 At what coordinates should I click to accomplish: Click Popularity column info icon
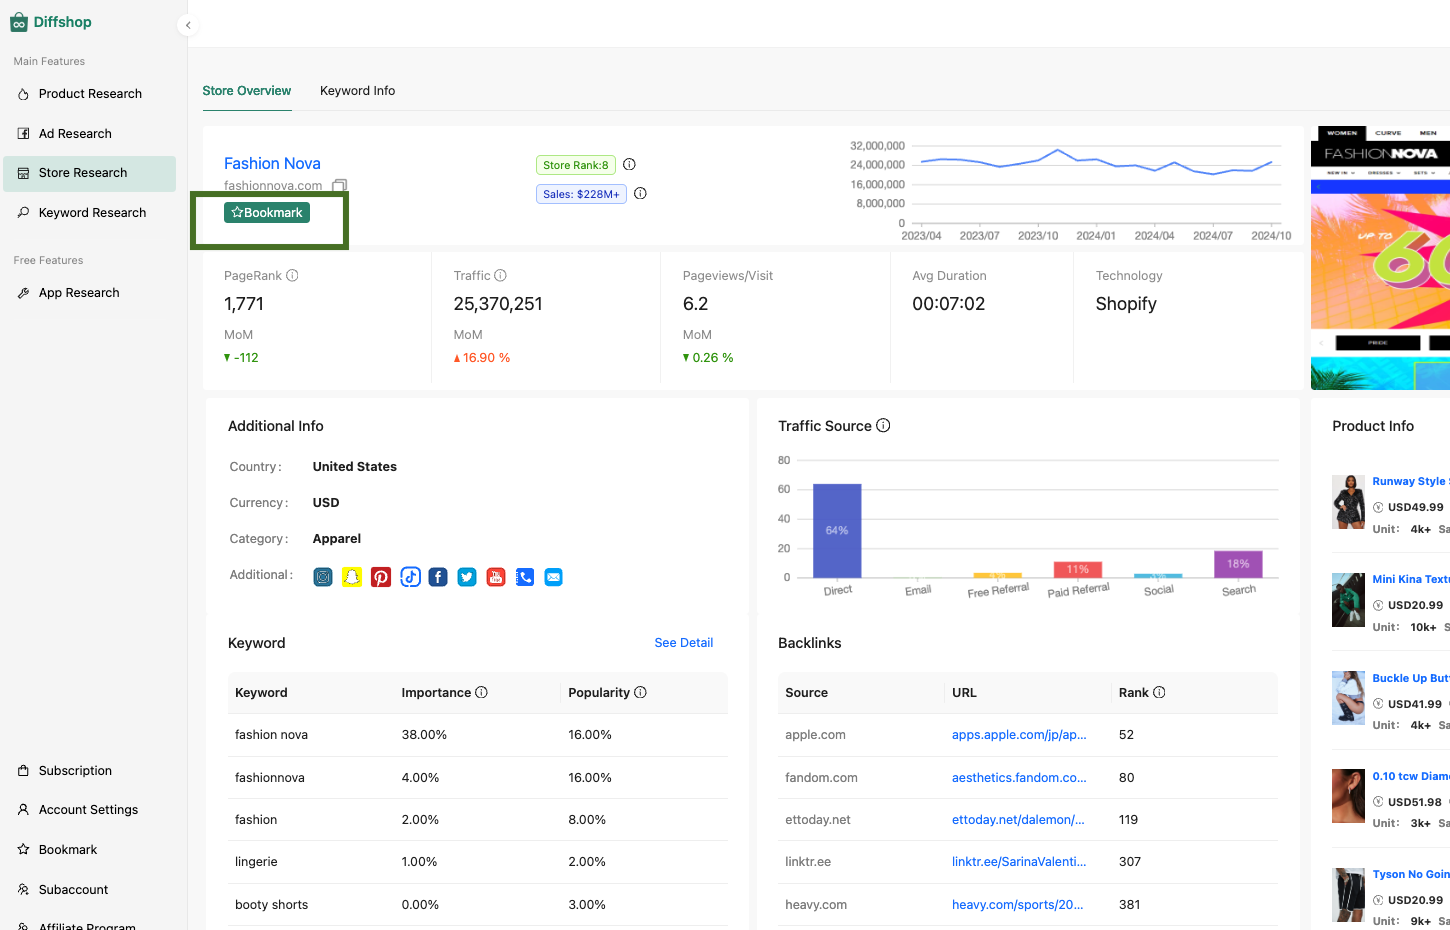[641, 692]
